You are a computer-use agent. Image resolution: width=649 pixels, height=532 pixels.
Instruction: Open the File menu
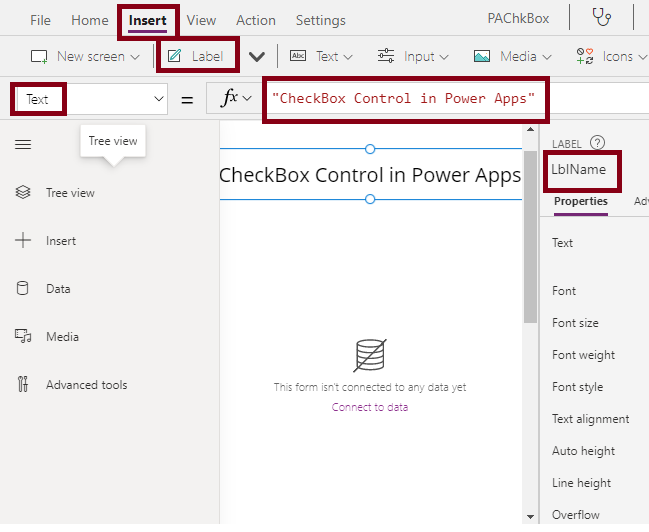click(x=40, y=20)
